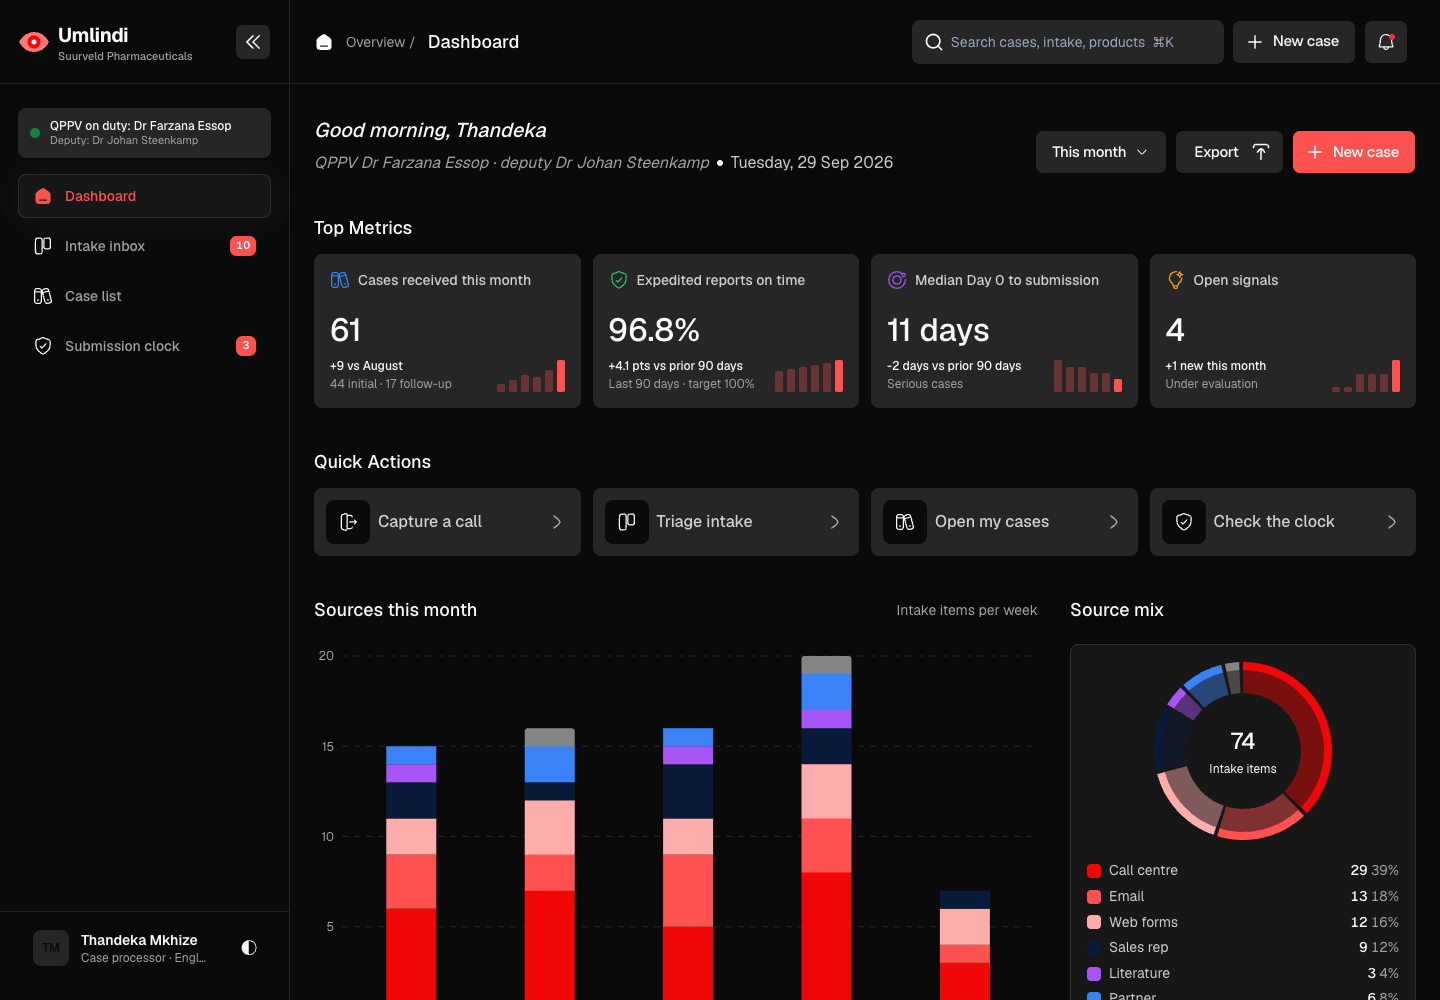Click the Expedited reports shield icon
Viewport: 1440px width, 1000px height.
619,280
